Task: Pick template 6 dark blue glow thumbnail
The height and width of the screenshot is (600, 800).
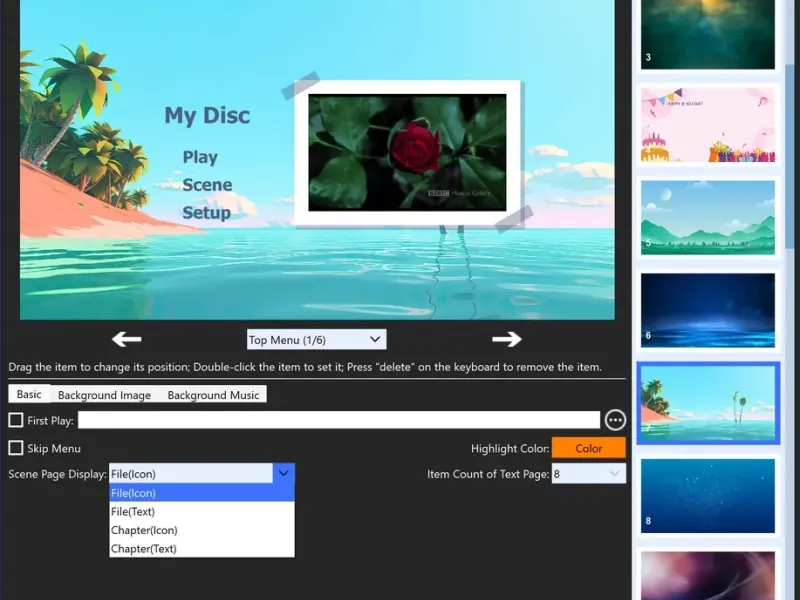Action: (x=708, y=310)
